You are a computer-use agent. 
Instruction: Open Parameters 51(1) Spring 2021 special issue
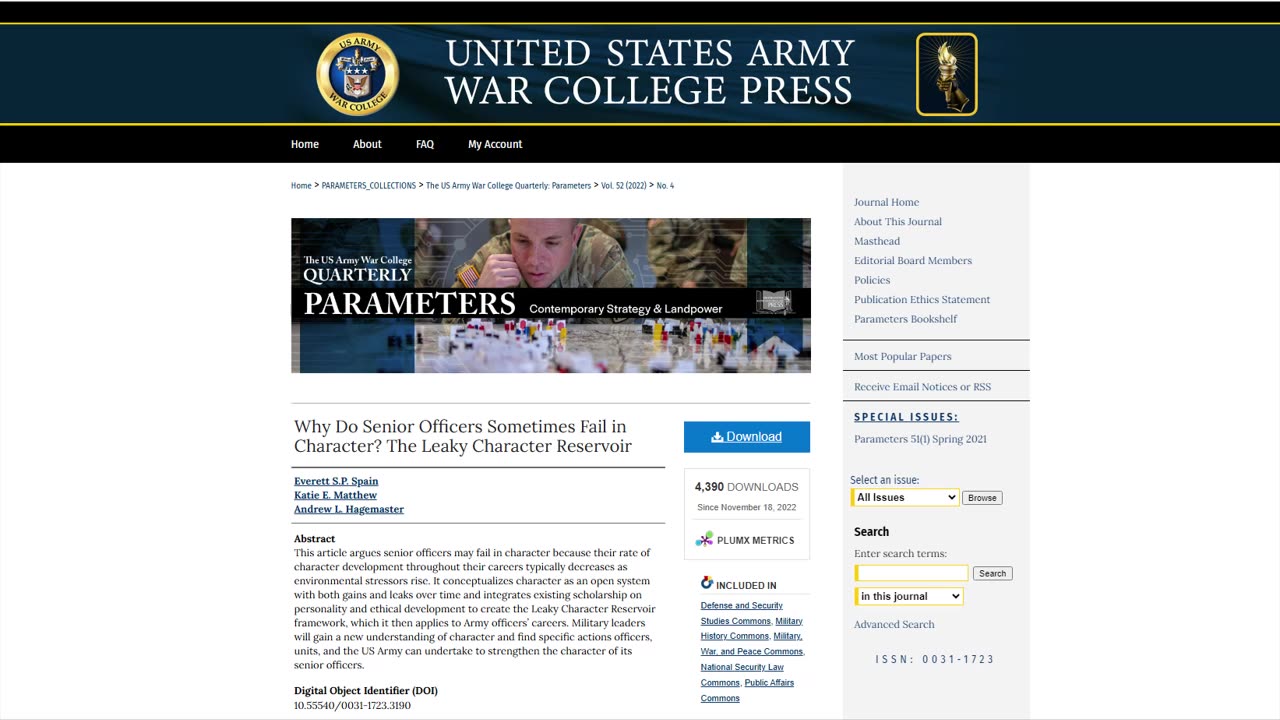[920, 439]
